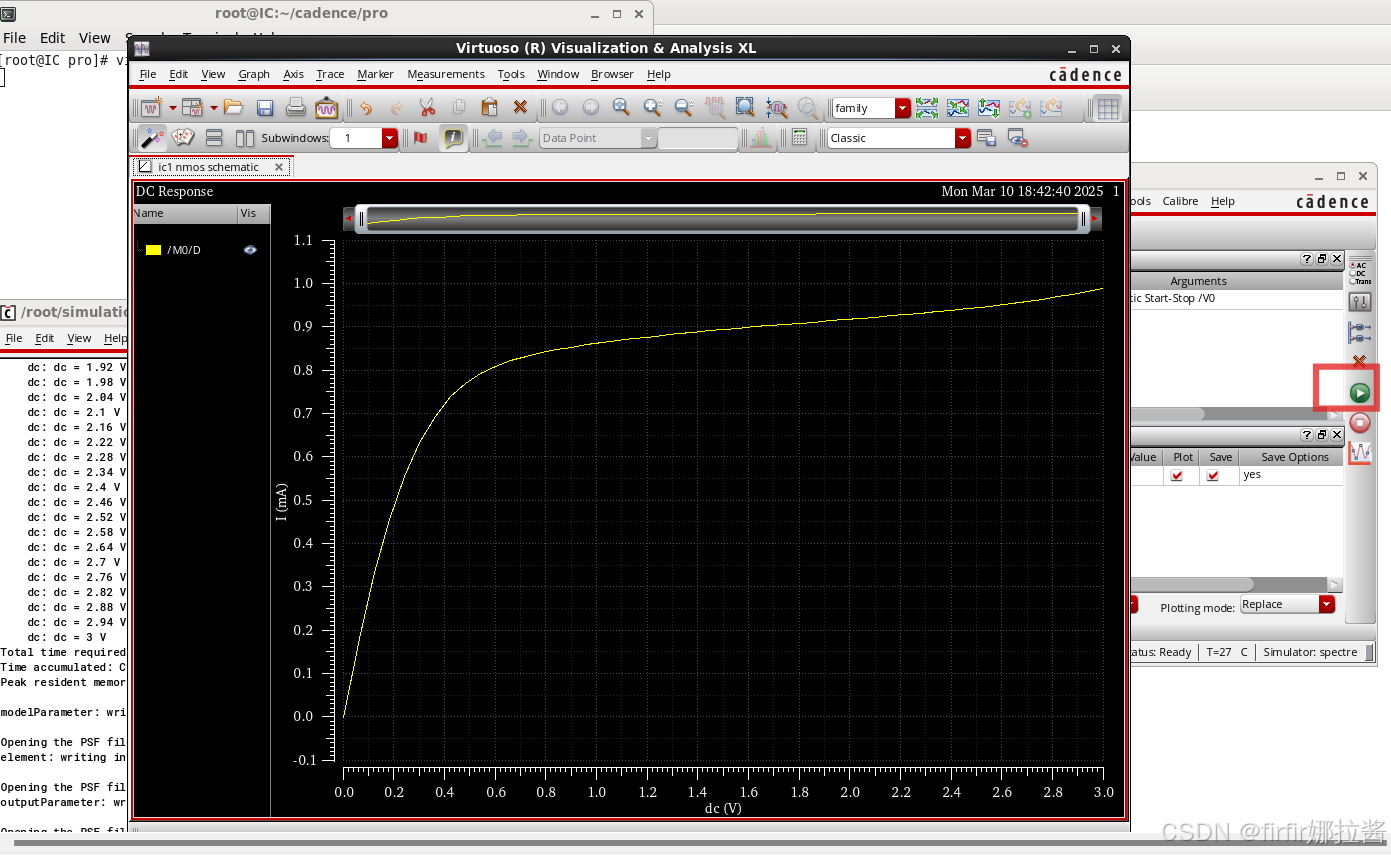The height and width of the screenshot is (855, 1391).
Task: Click the card layout icon
Action: [x=183, y=138]
